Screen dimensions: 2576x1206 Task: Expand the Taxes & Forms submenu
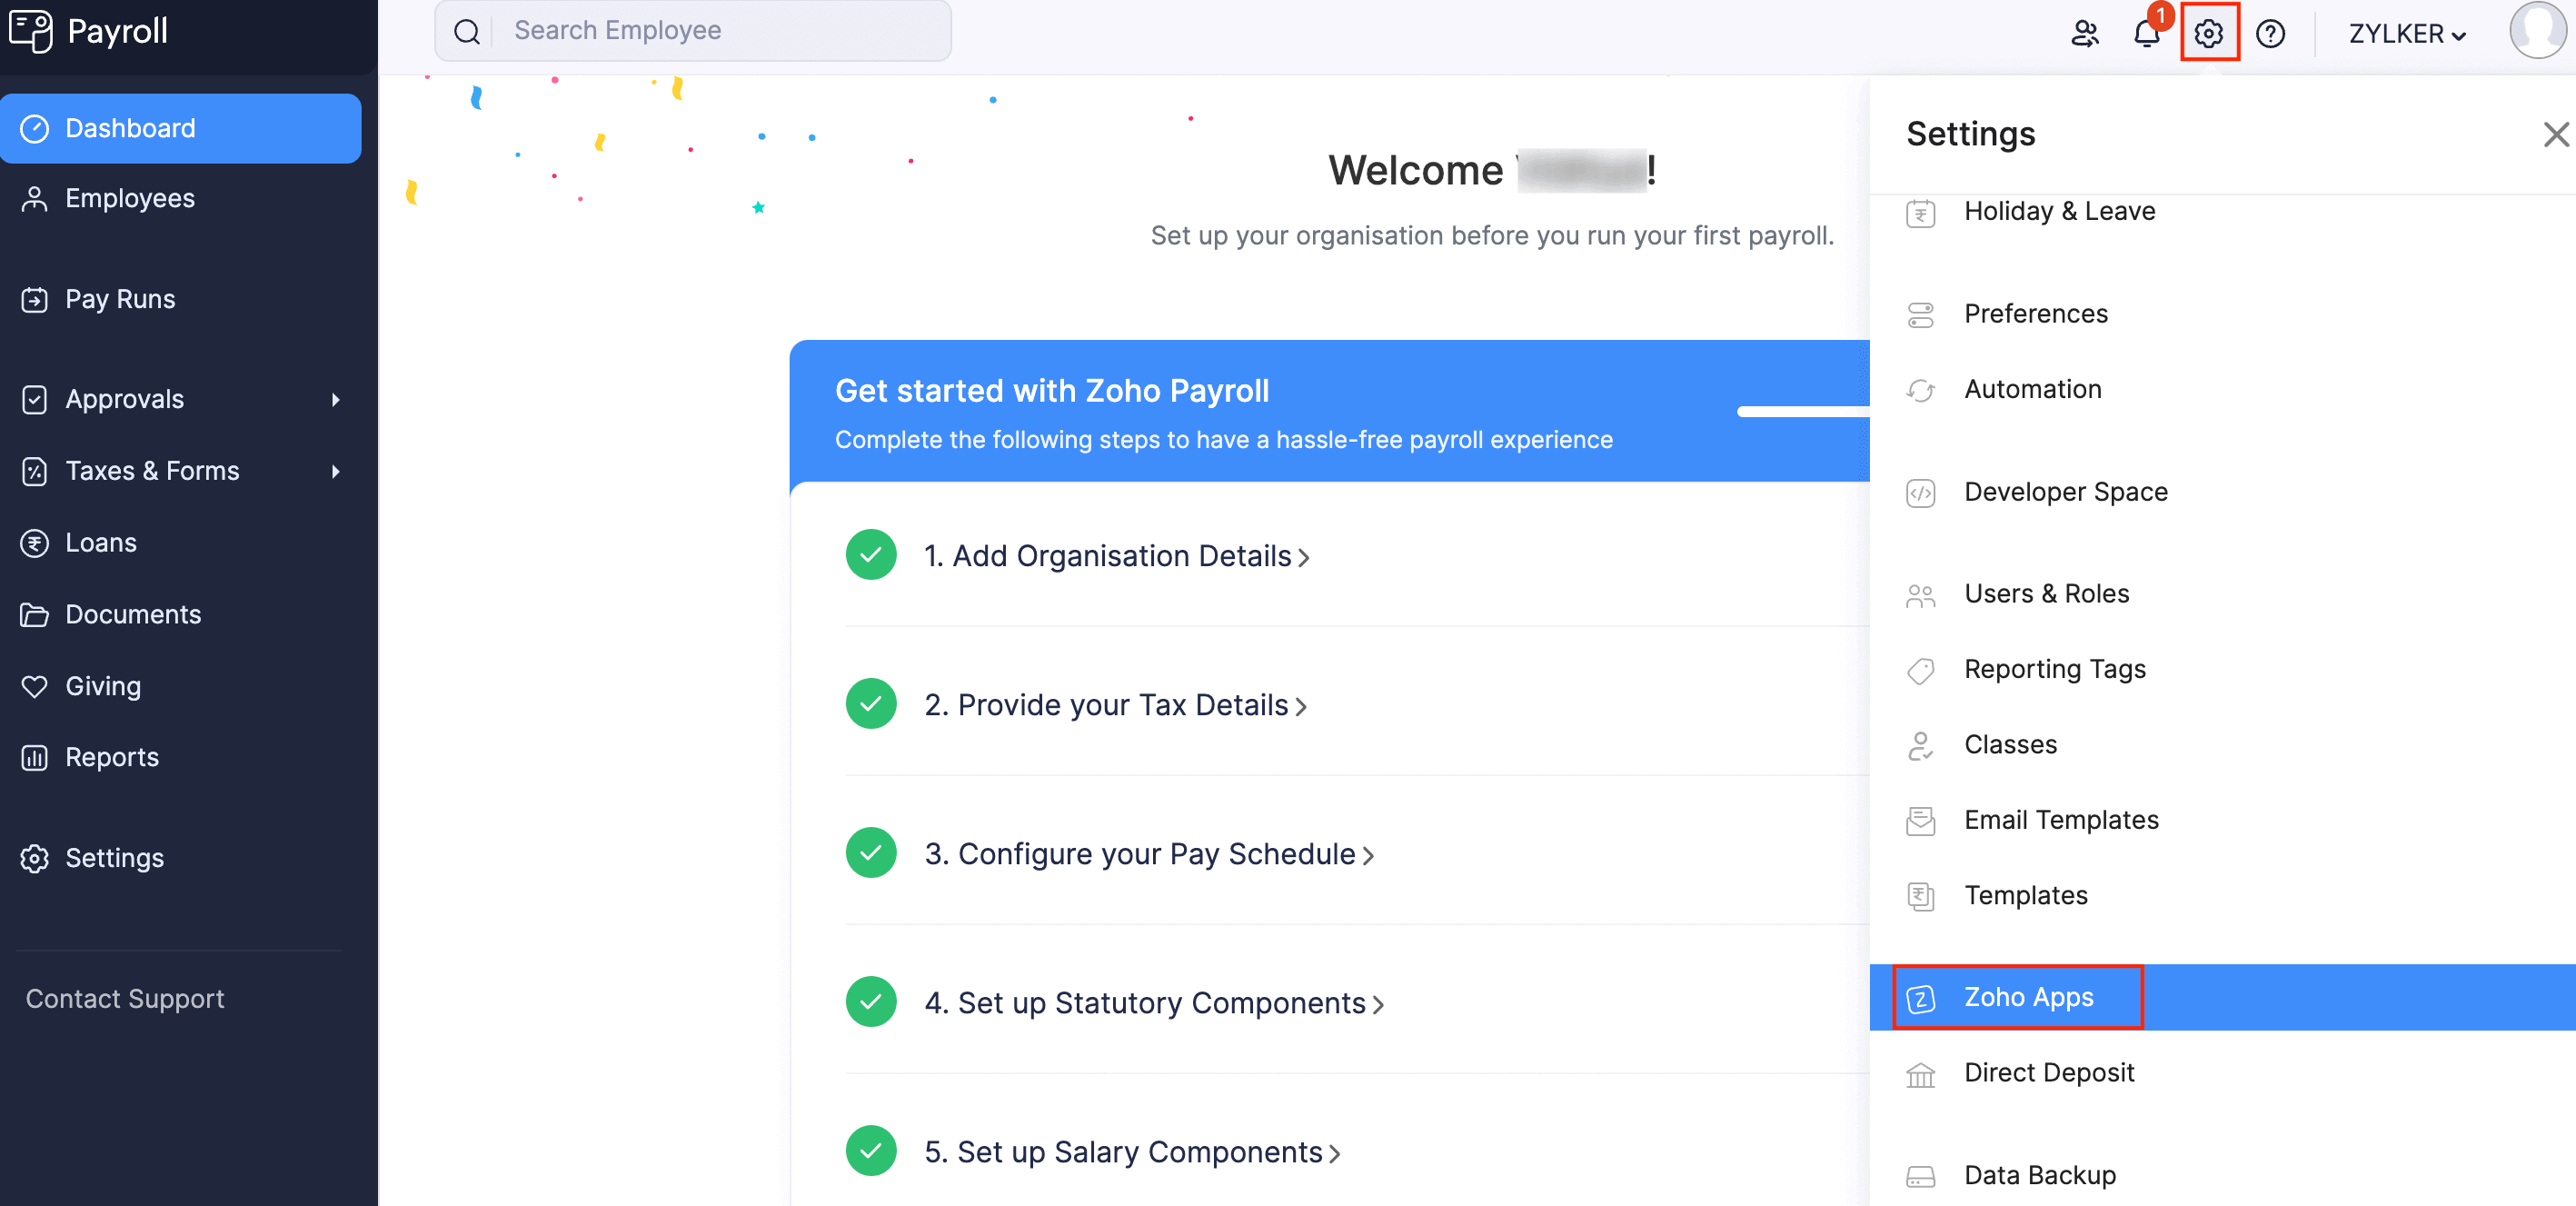pyautogui.click(x=335, y=471)
